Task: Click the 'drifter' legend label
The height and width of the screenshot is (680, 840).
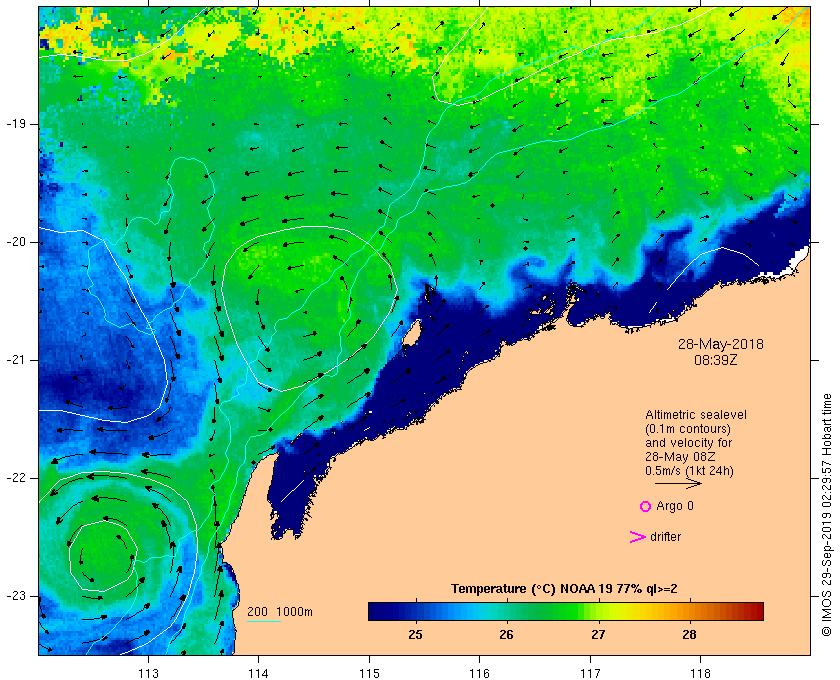Action: click(665, 536)
